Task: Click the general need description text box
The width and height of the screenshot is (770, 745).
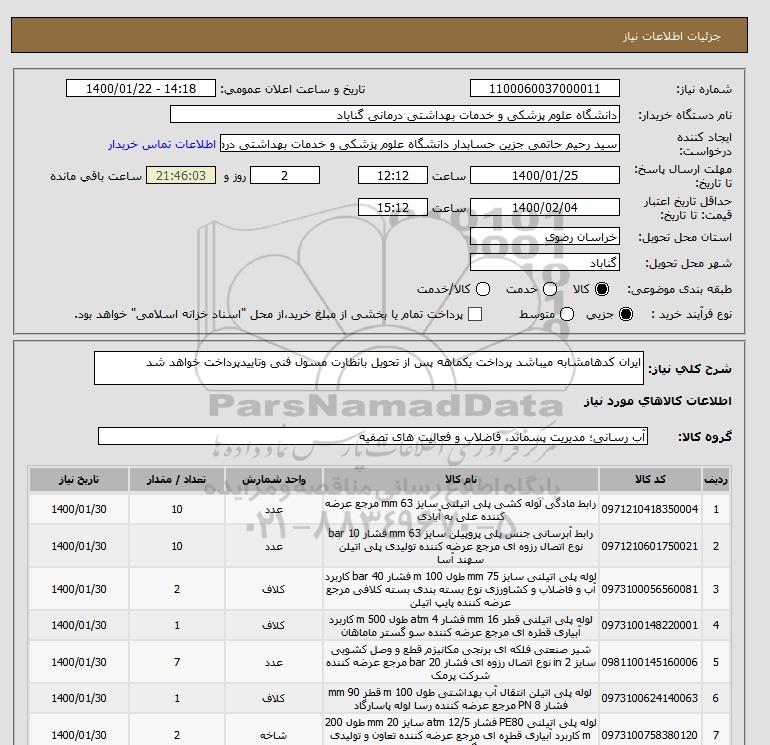Action: pos(369,368)
